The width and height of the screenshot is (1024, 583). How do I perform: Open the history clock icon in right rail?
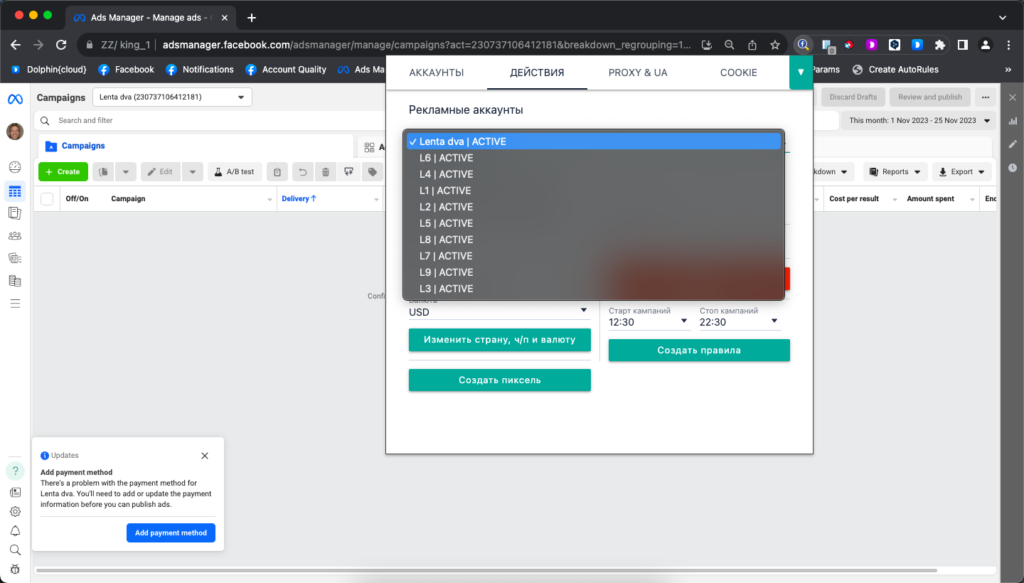(x=1012, y=168)
